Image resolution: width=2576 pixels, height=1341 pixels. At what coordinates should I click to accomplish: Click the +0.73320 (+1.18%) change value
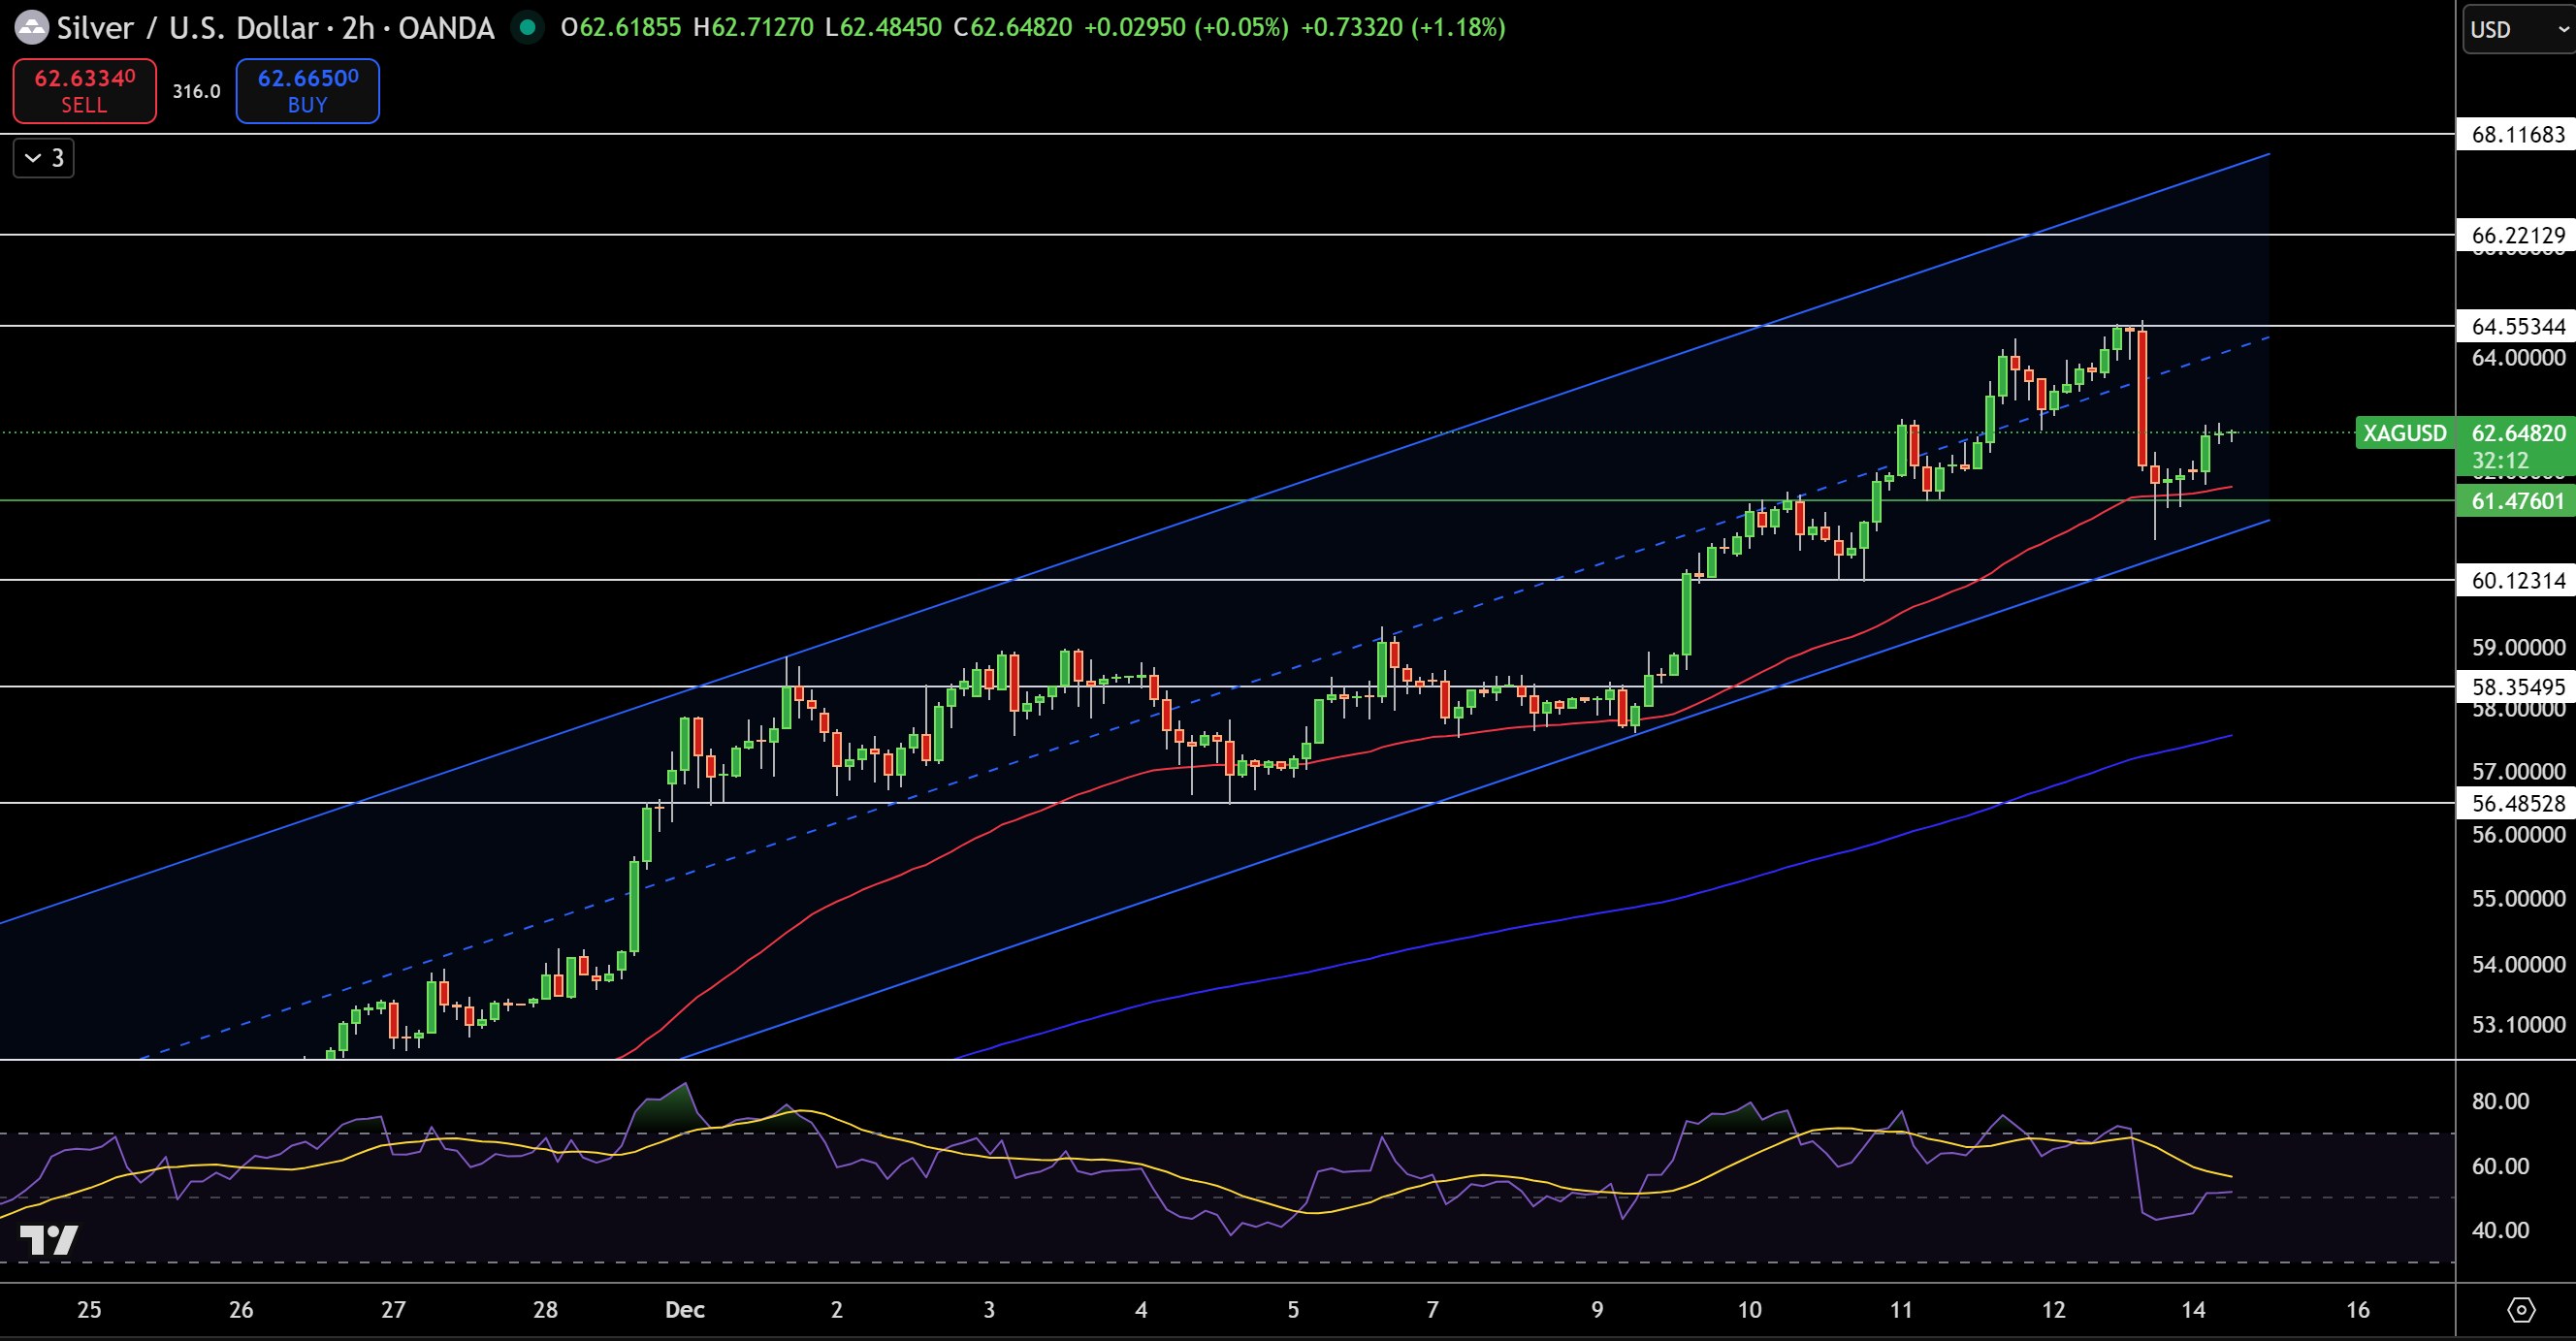[x=1402, y=27]
